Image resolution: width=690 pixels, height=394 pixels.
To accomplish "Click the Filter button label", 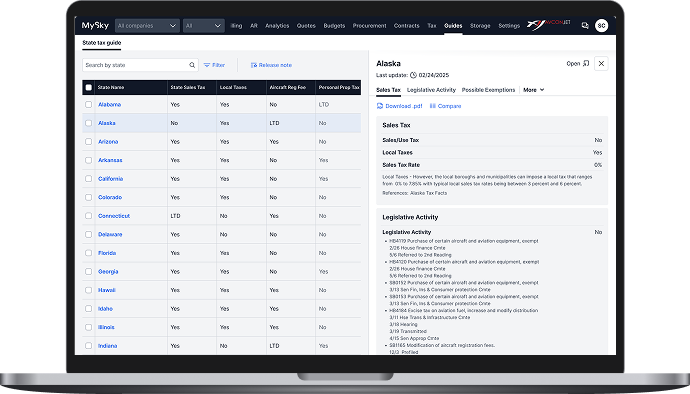I will [219, 65].
